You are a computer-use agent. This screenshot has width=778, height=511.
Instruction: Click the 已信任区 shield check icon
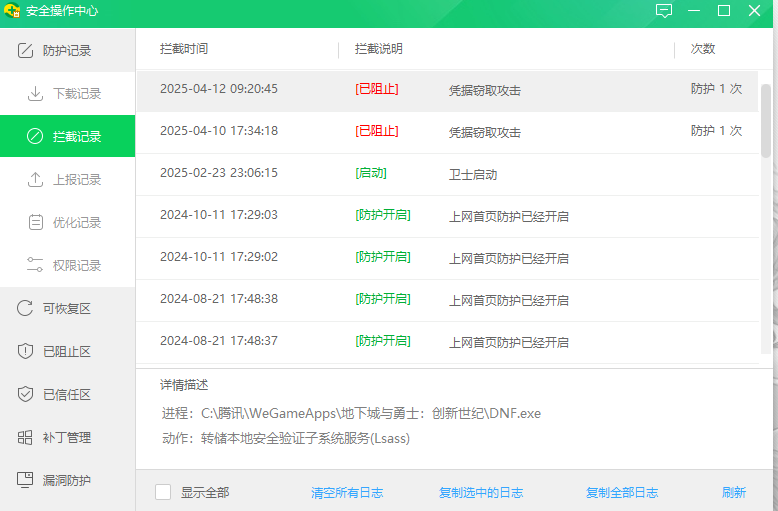pos(26,394)
